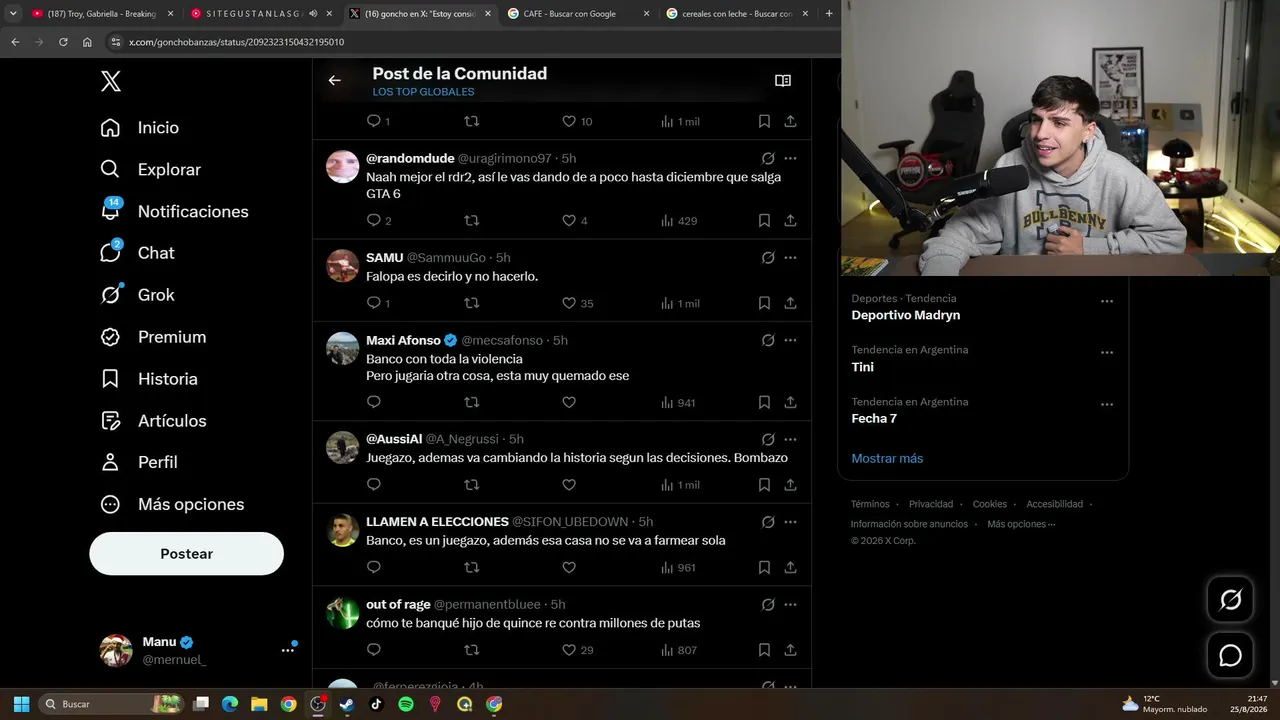The image size is (1280, 720).
Task: Switch to the CAFE Google search tab
Action: 578,14
